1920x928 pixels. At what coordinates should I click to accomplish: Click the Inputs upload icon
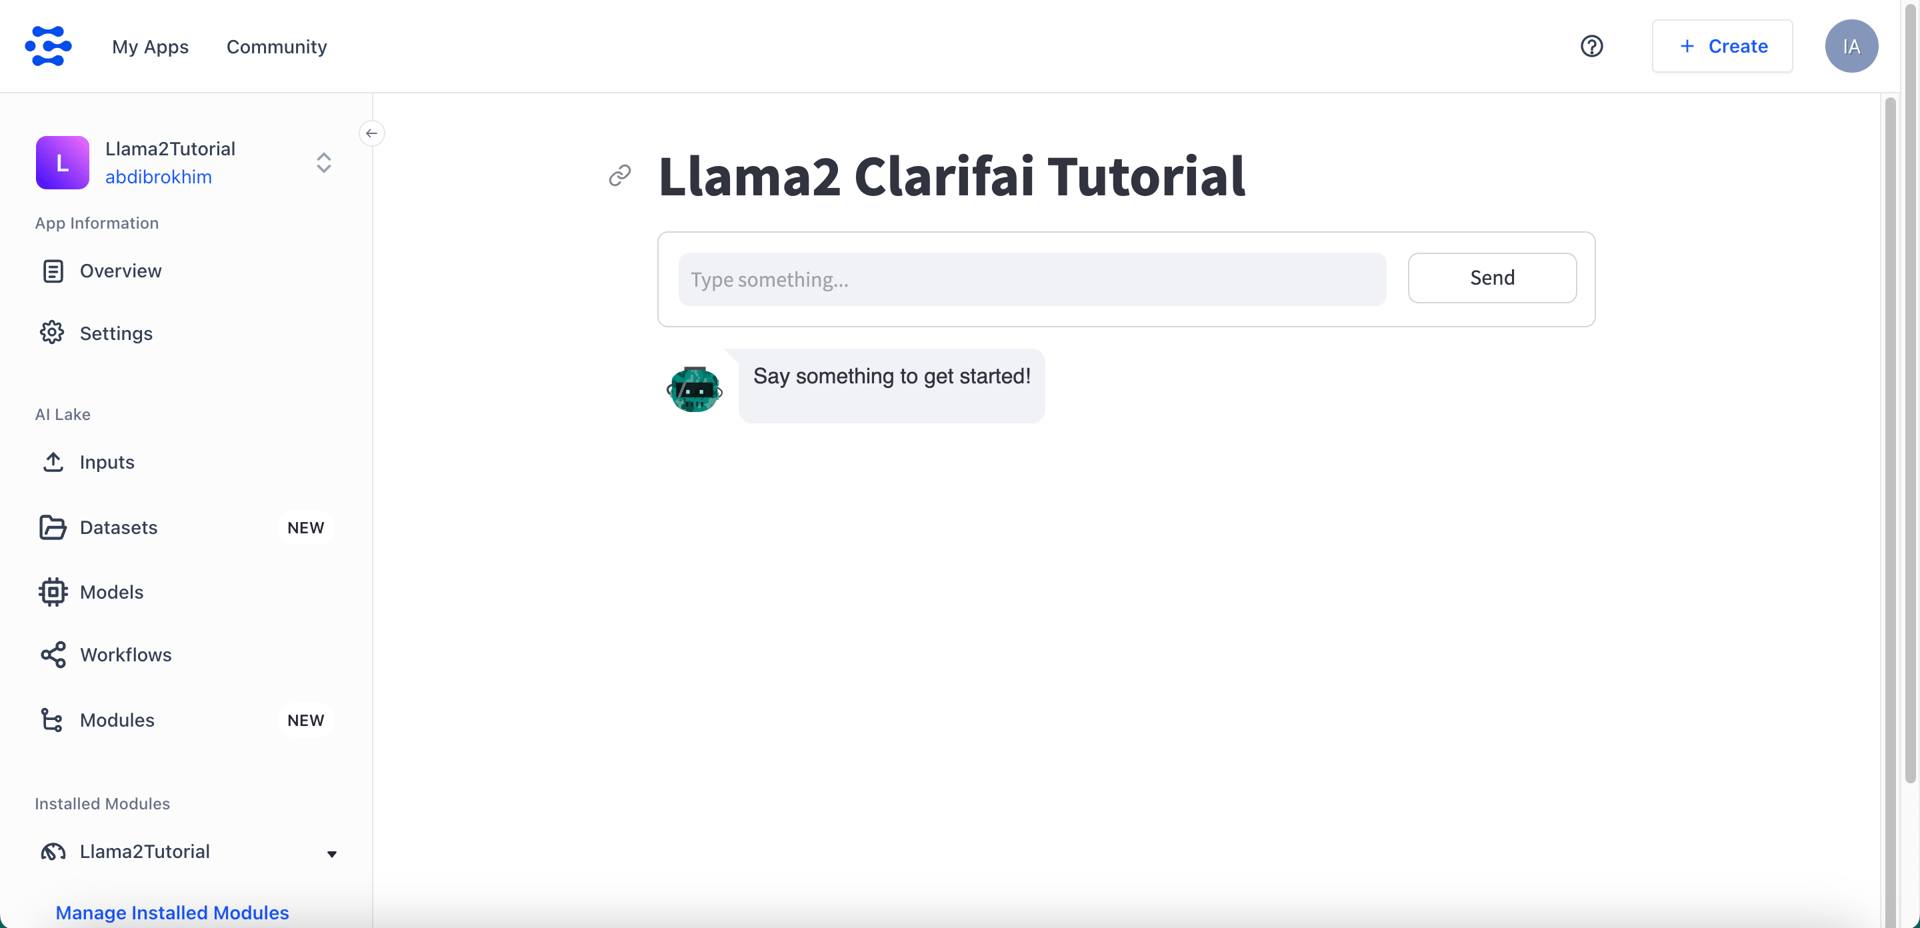(53, 462)
